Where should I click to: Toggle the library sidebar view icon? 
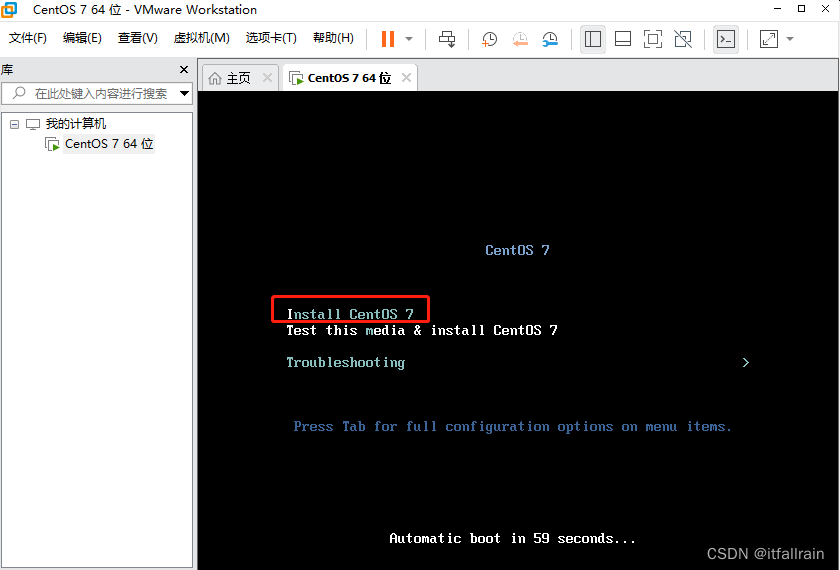pyautogui.click(x=592, y=39)
